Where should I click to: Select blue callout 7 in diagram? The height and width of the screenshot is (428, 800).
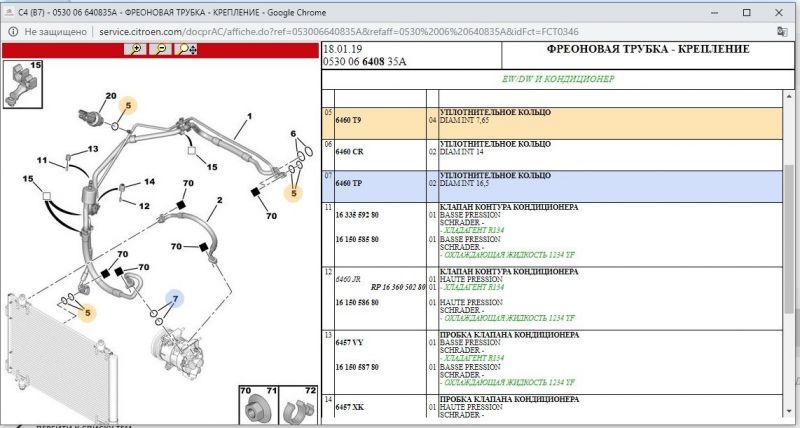[174, 299]
